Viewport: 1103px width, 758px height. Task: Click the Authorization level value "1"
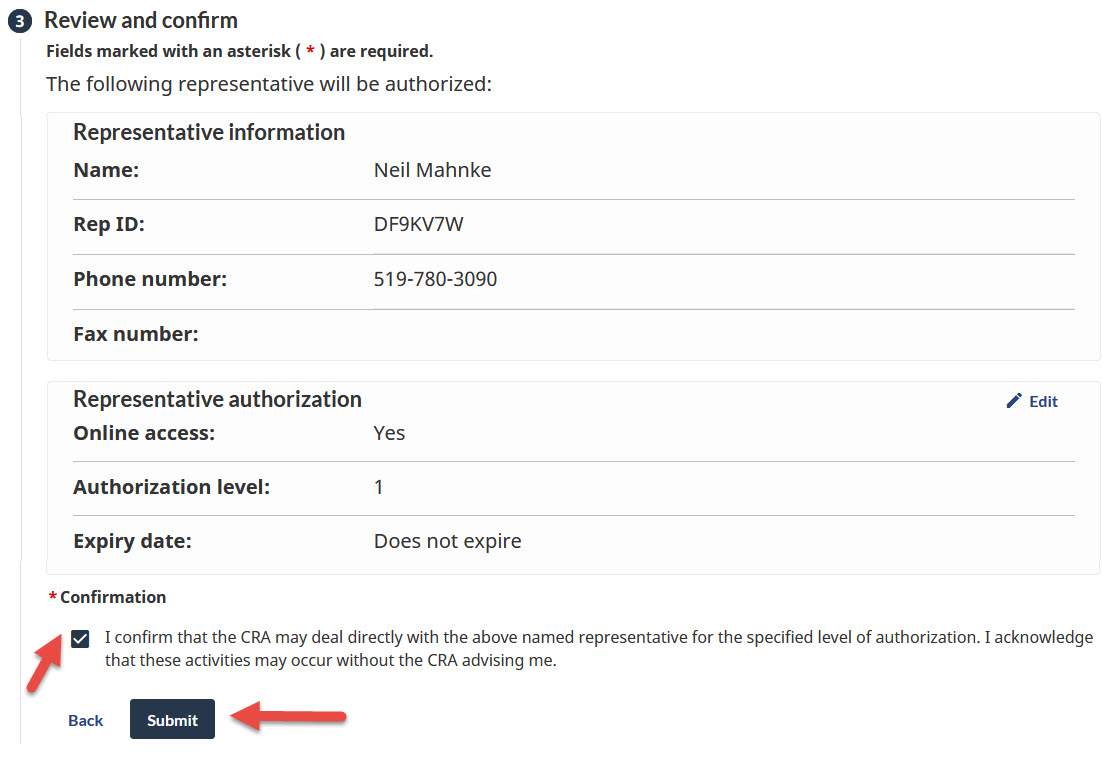[x=379, y=487]
